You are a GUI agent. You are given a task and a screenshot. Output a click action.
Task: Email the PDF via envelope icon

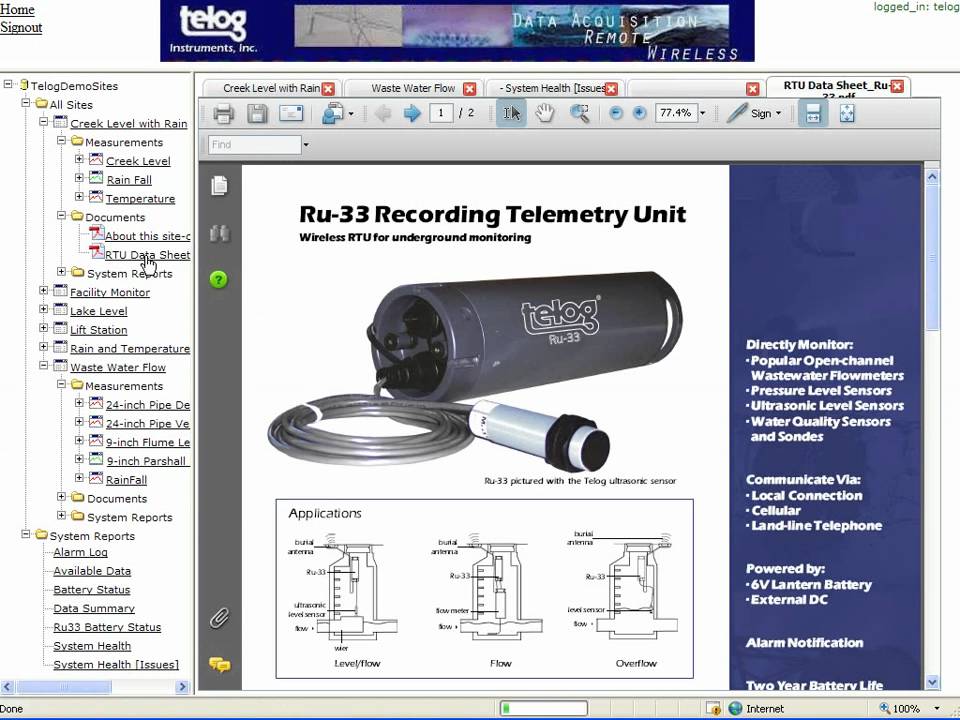point(291,113)
